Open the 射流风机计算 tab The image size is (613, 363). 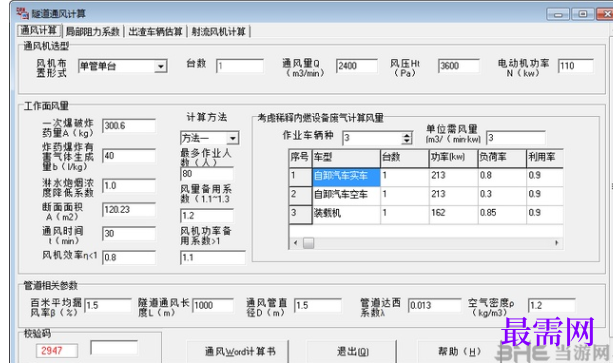coord(219,32)
